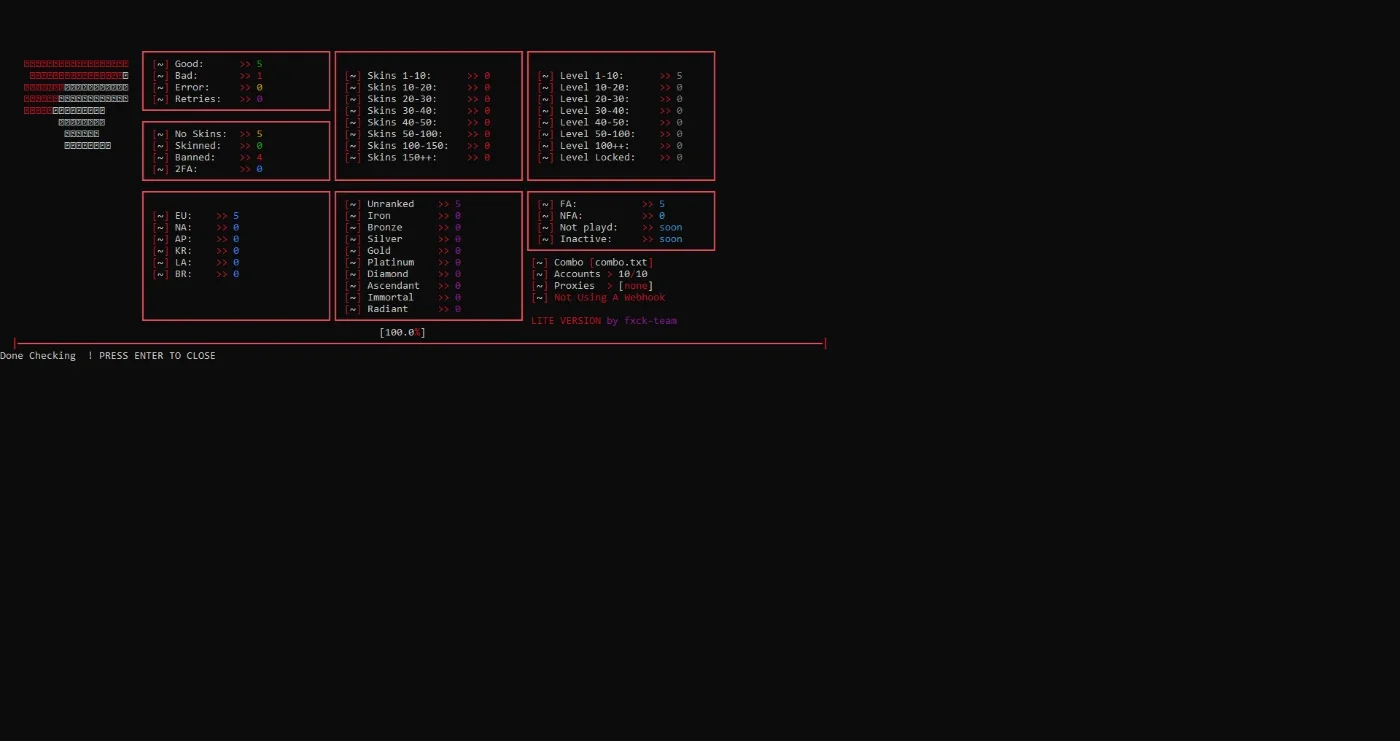
Task: Click the "Immortal" rank label
Action: pyautogui.click(x=390, y=297)
